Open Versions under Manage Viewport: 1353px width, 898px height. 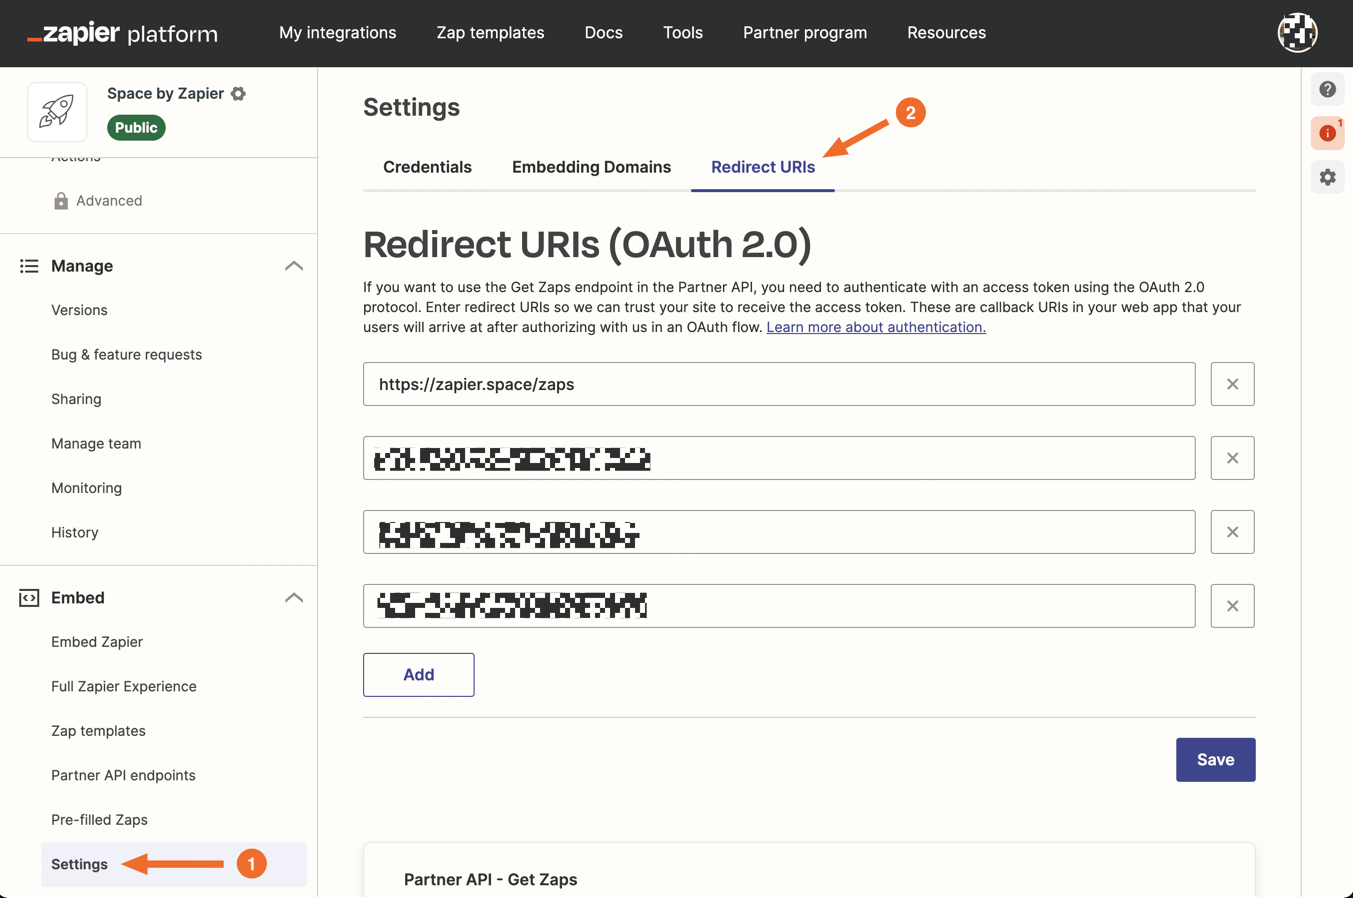[x=79, y=310]
